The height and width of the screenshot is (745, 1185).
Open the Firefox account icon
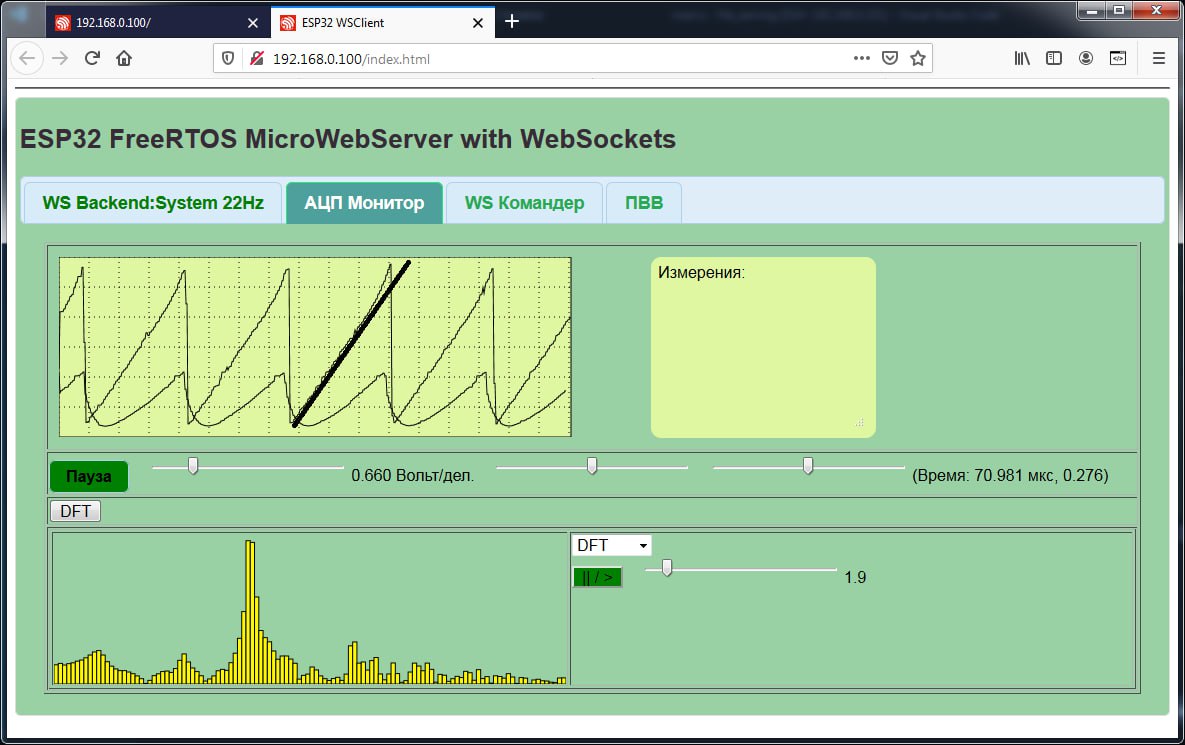tap(1086, 58)
